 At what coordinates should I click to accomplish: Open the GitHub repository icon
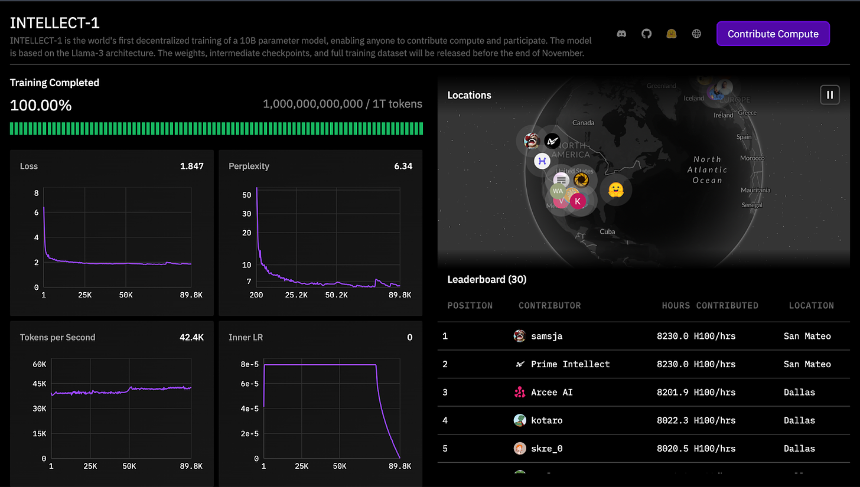pyautogui.click(x=646, y=34)
